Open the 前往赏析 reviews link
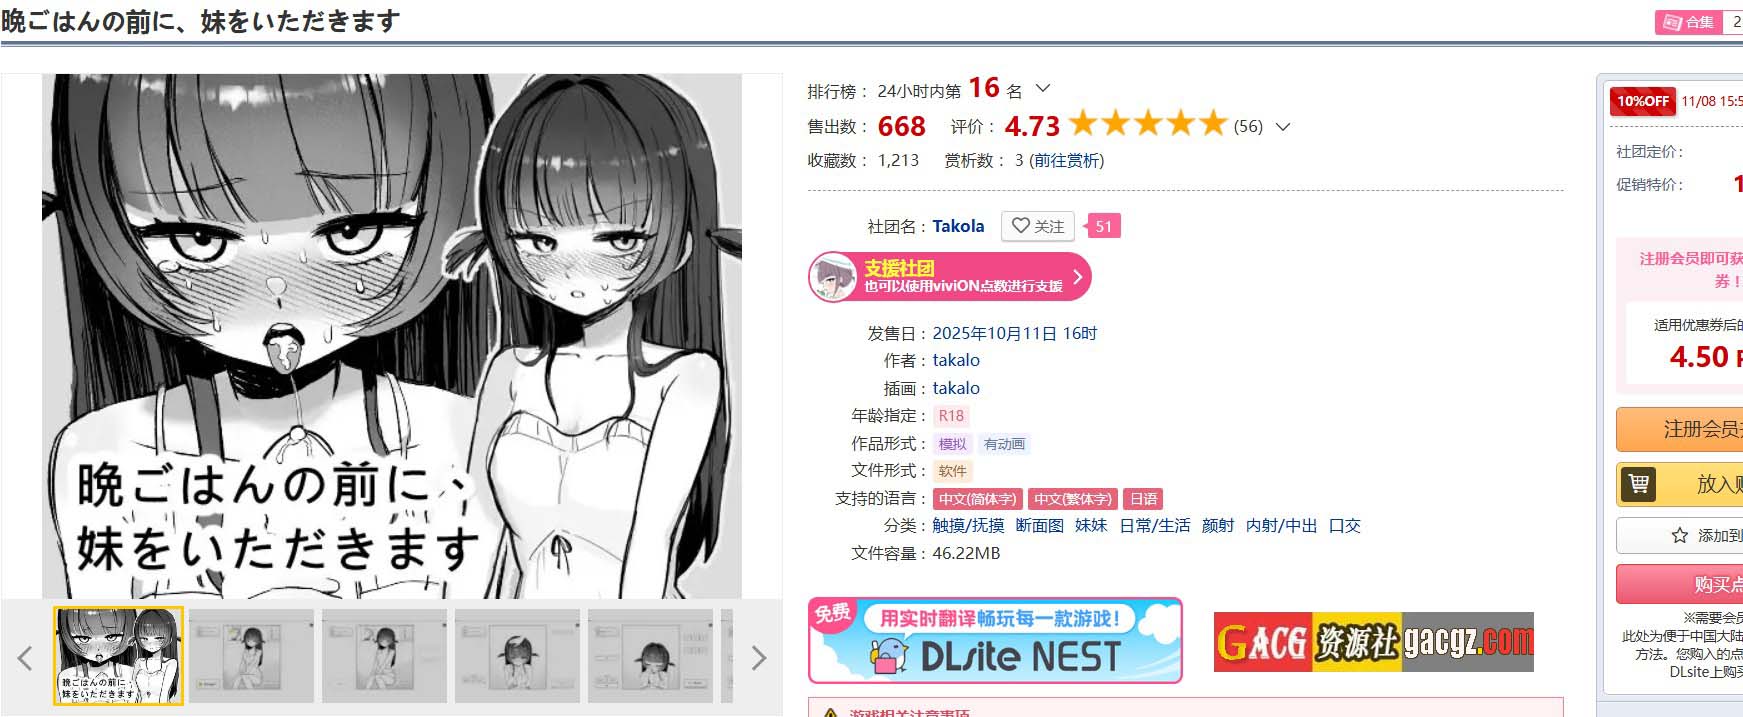This screenshot has height=717, width=1743. coord(1067,160)
